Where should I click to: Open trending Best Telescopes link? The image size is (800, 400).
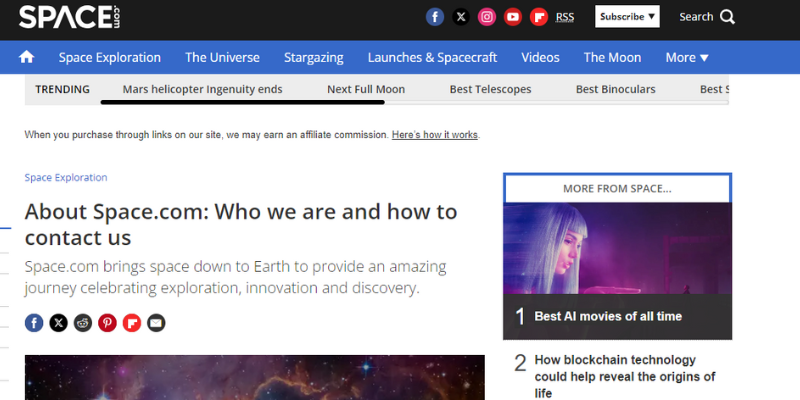(490, 89)
